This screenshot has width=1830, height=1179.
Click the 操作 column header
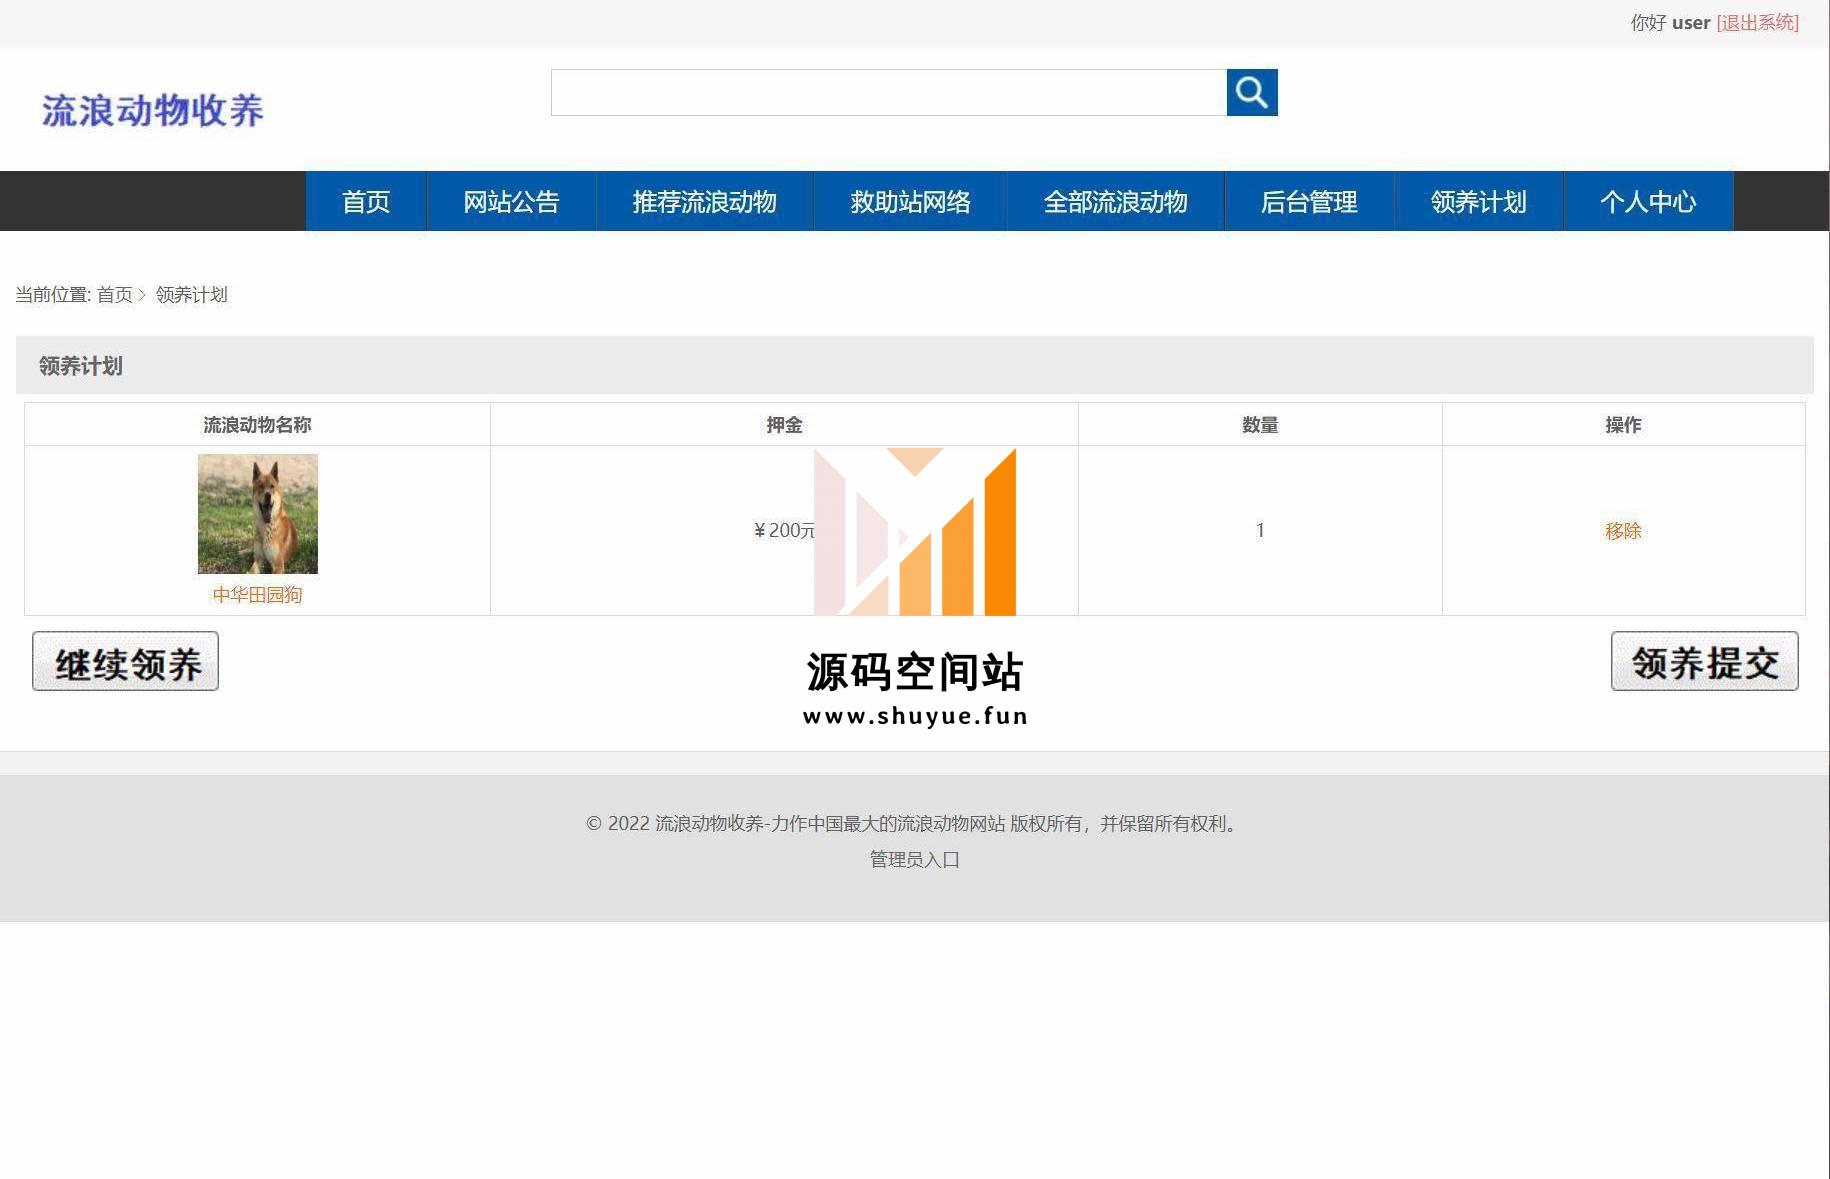pos(1623,425)
